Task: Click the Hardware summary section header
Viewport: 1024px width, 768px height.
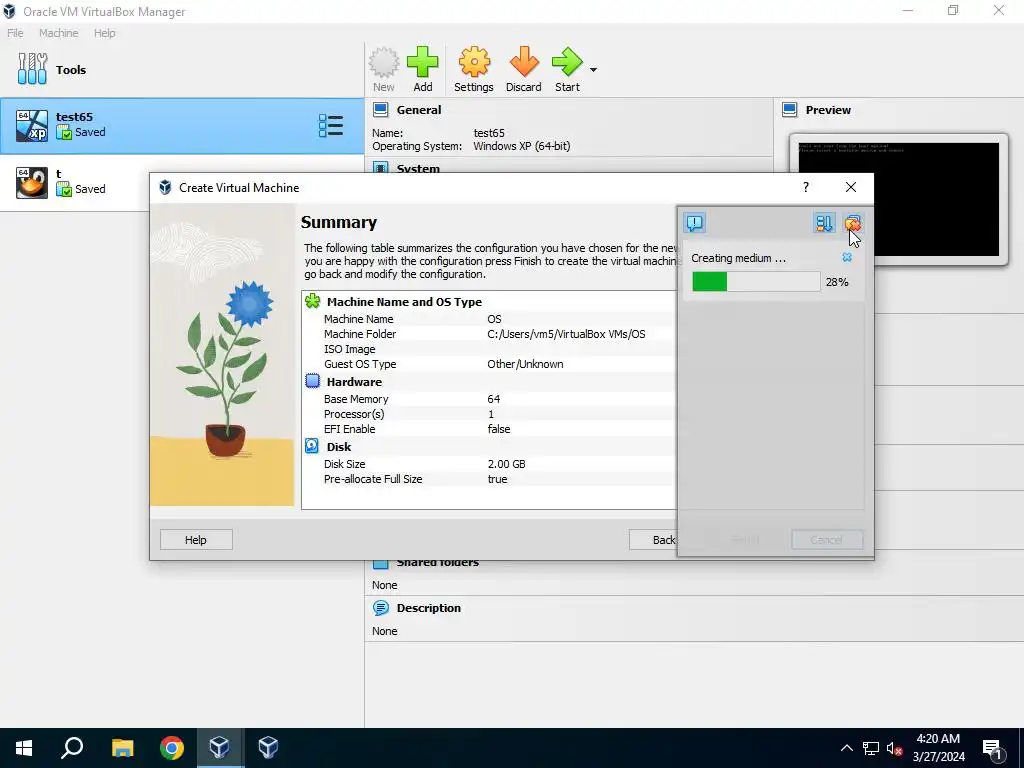Action: coord(354,382)
